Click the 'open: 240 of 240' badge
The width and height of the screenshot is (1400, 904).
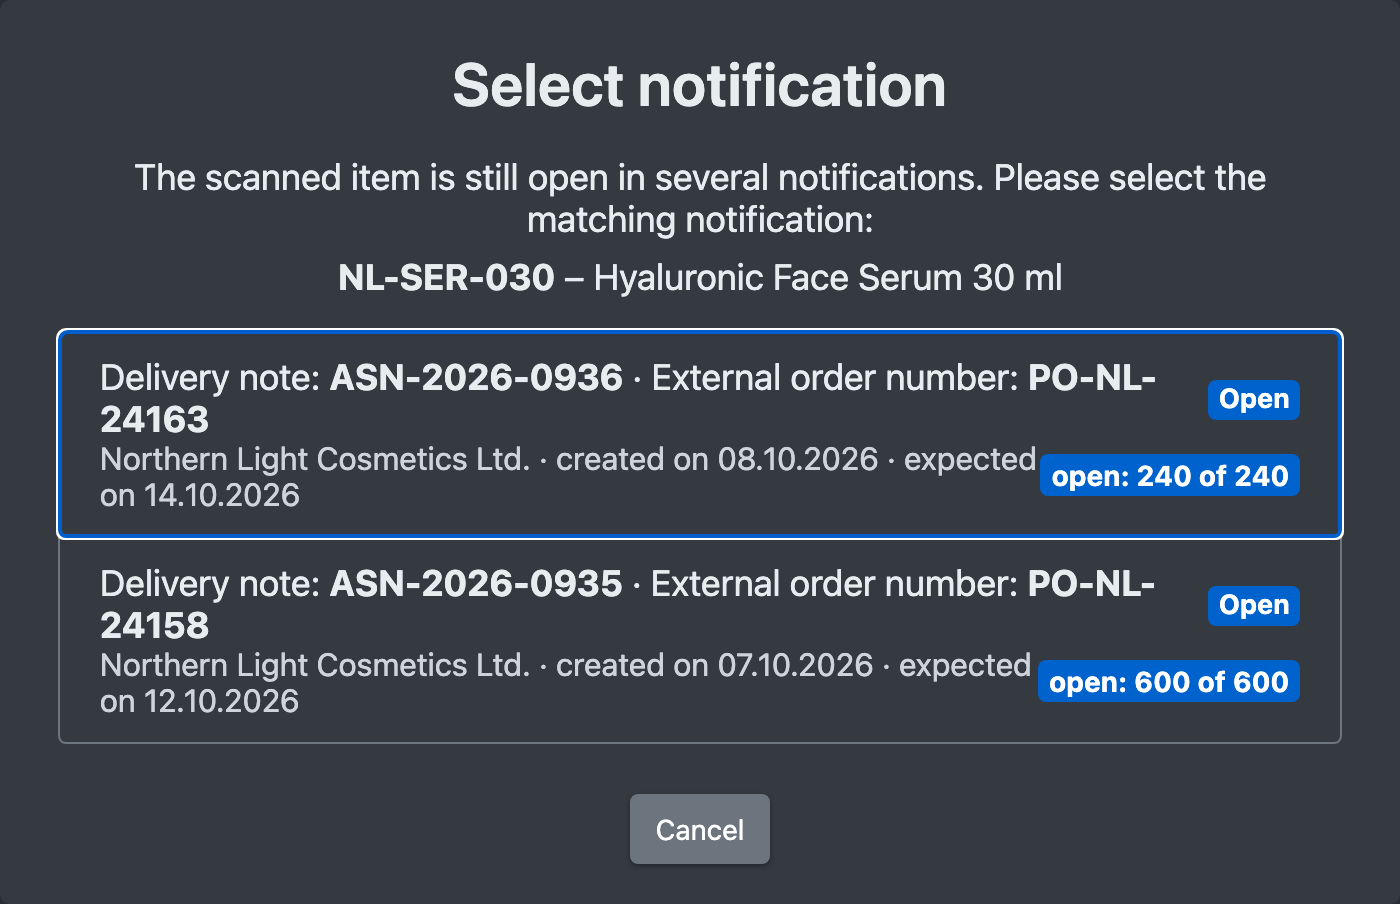(x=1170, y=475)
